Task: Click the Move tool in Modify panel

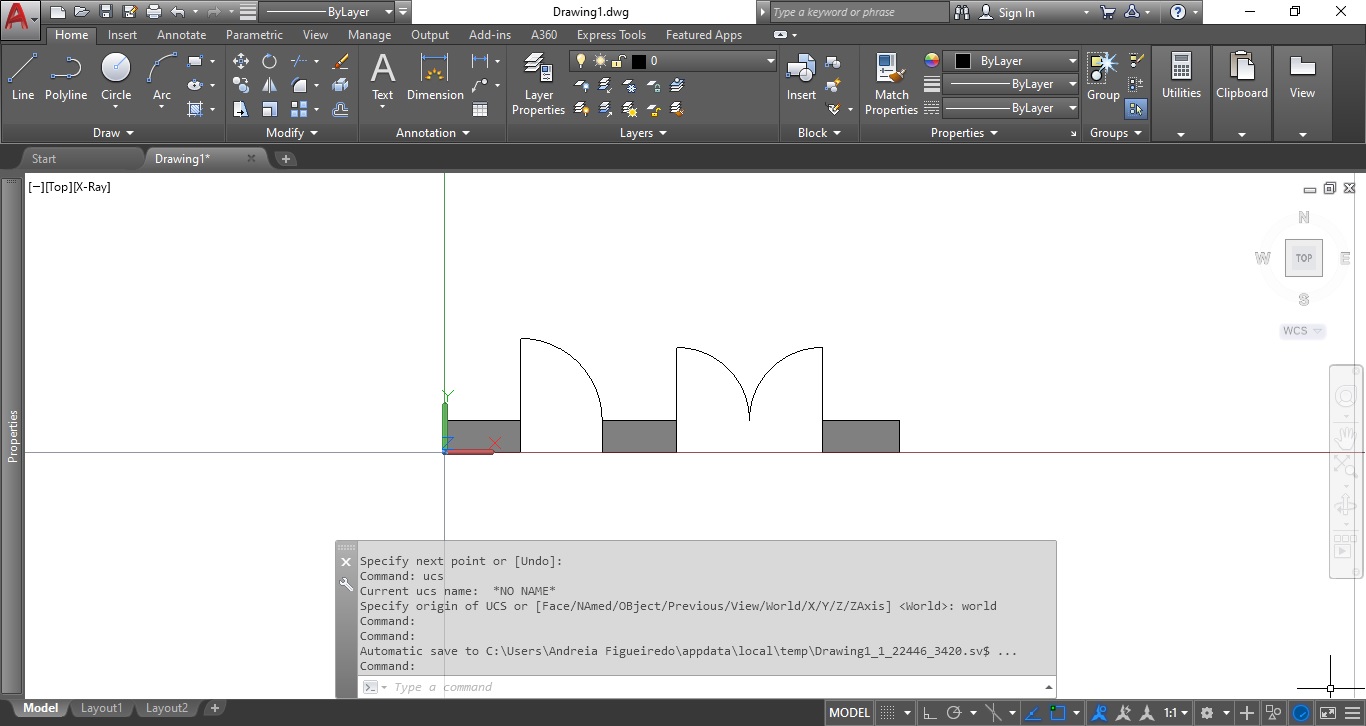Action: pyautogui.click(x=241, y=61)
